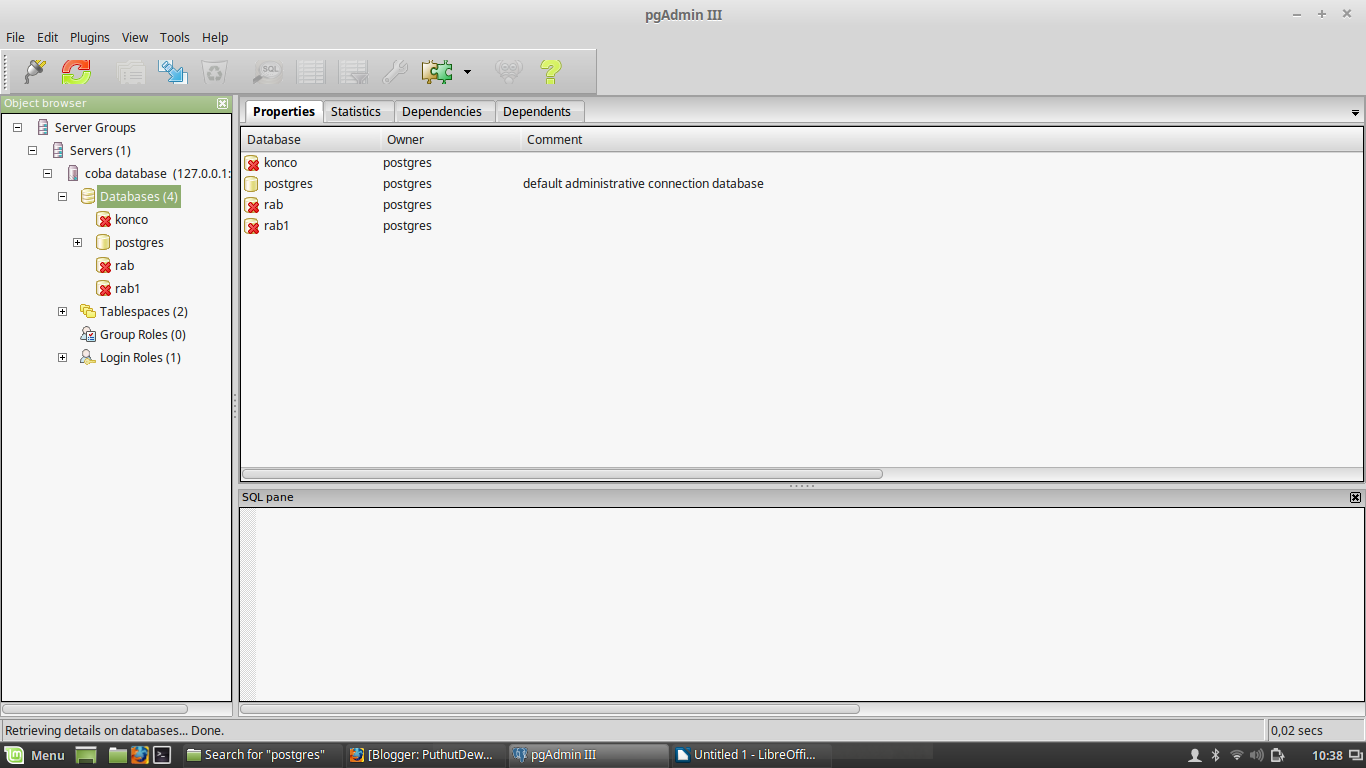
Task: Expand the Tablespaces (2) node
Action: [62, 312]
